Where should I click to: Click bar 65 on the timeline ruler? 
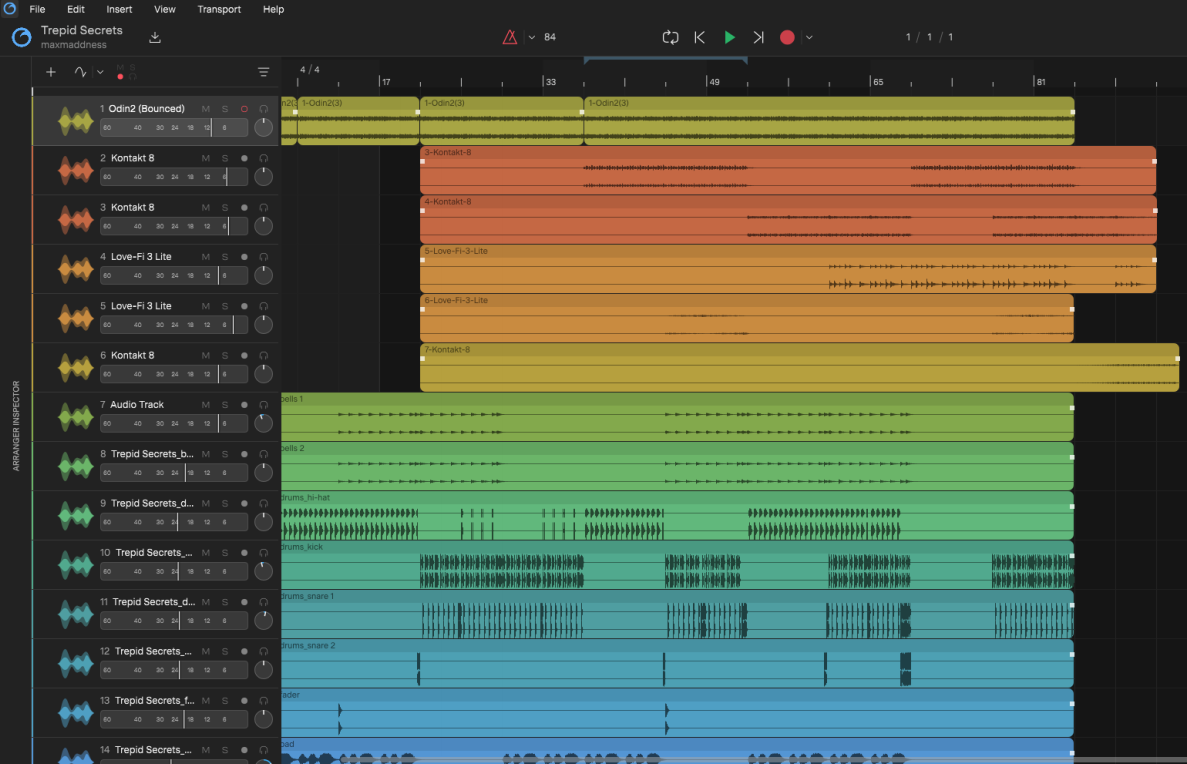[877, 82]
